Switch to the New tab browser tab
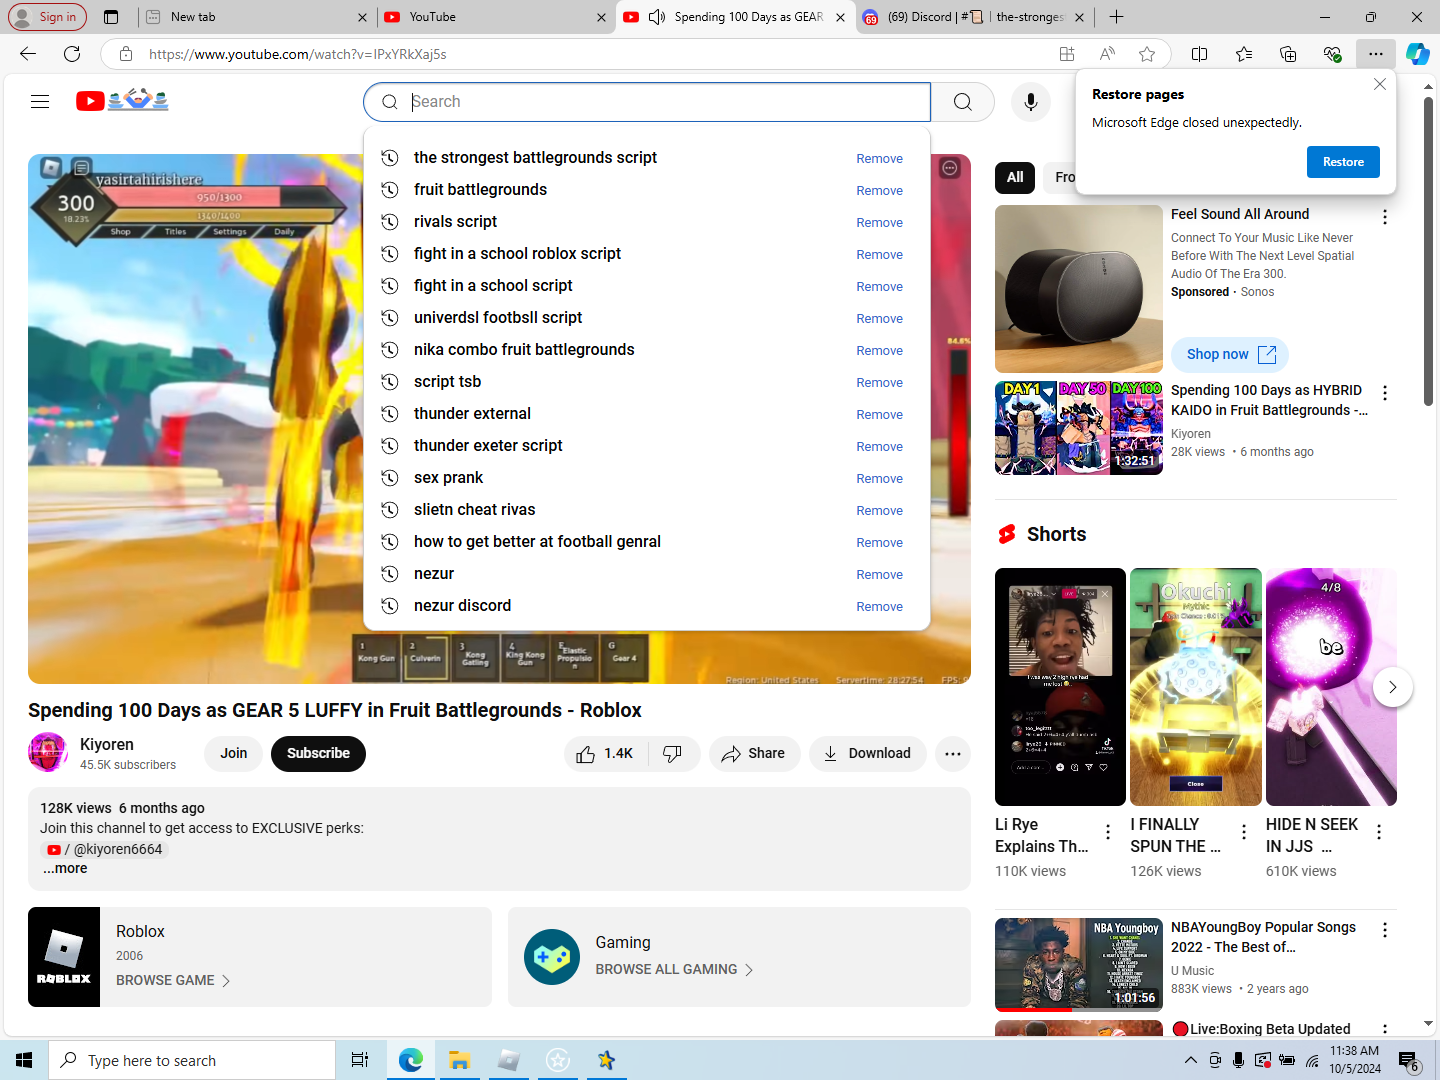1440x1080 pixels. click(x=255, y=17)
